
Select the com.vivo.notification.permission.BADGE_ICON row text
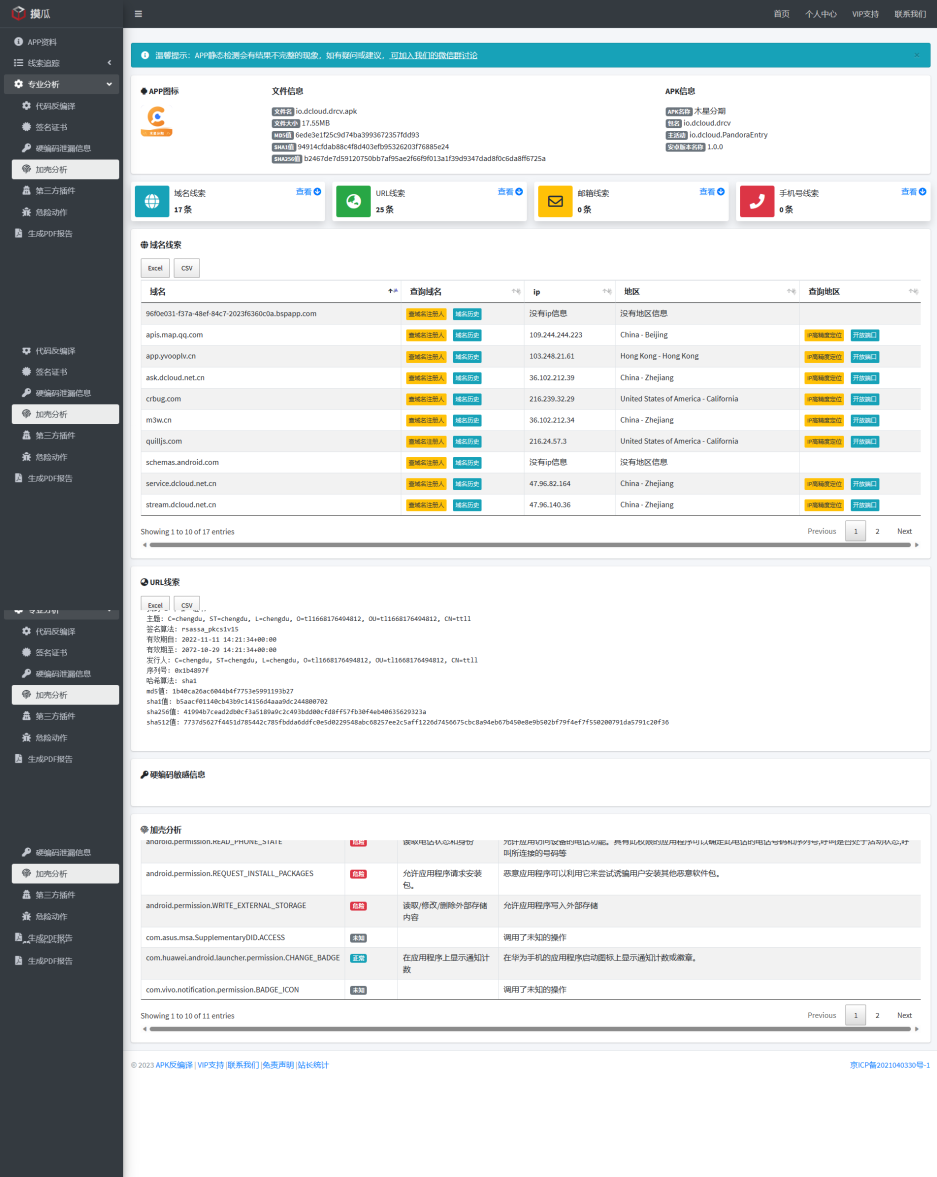coord(222,990)
